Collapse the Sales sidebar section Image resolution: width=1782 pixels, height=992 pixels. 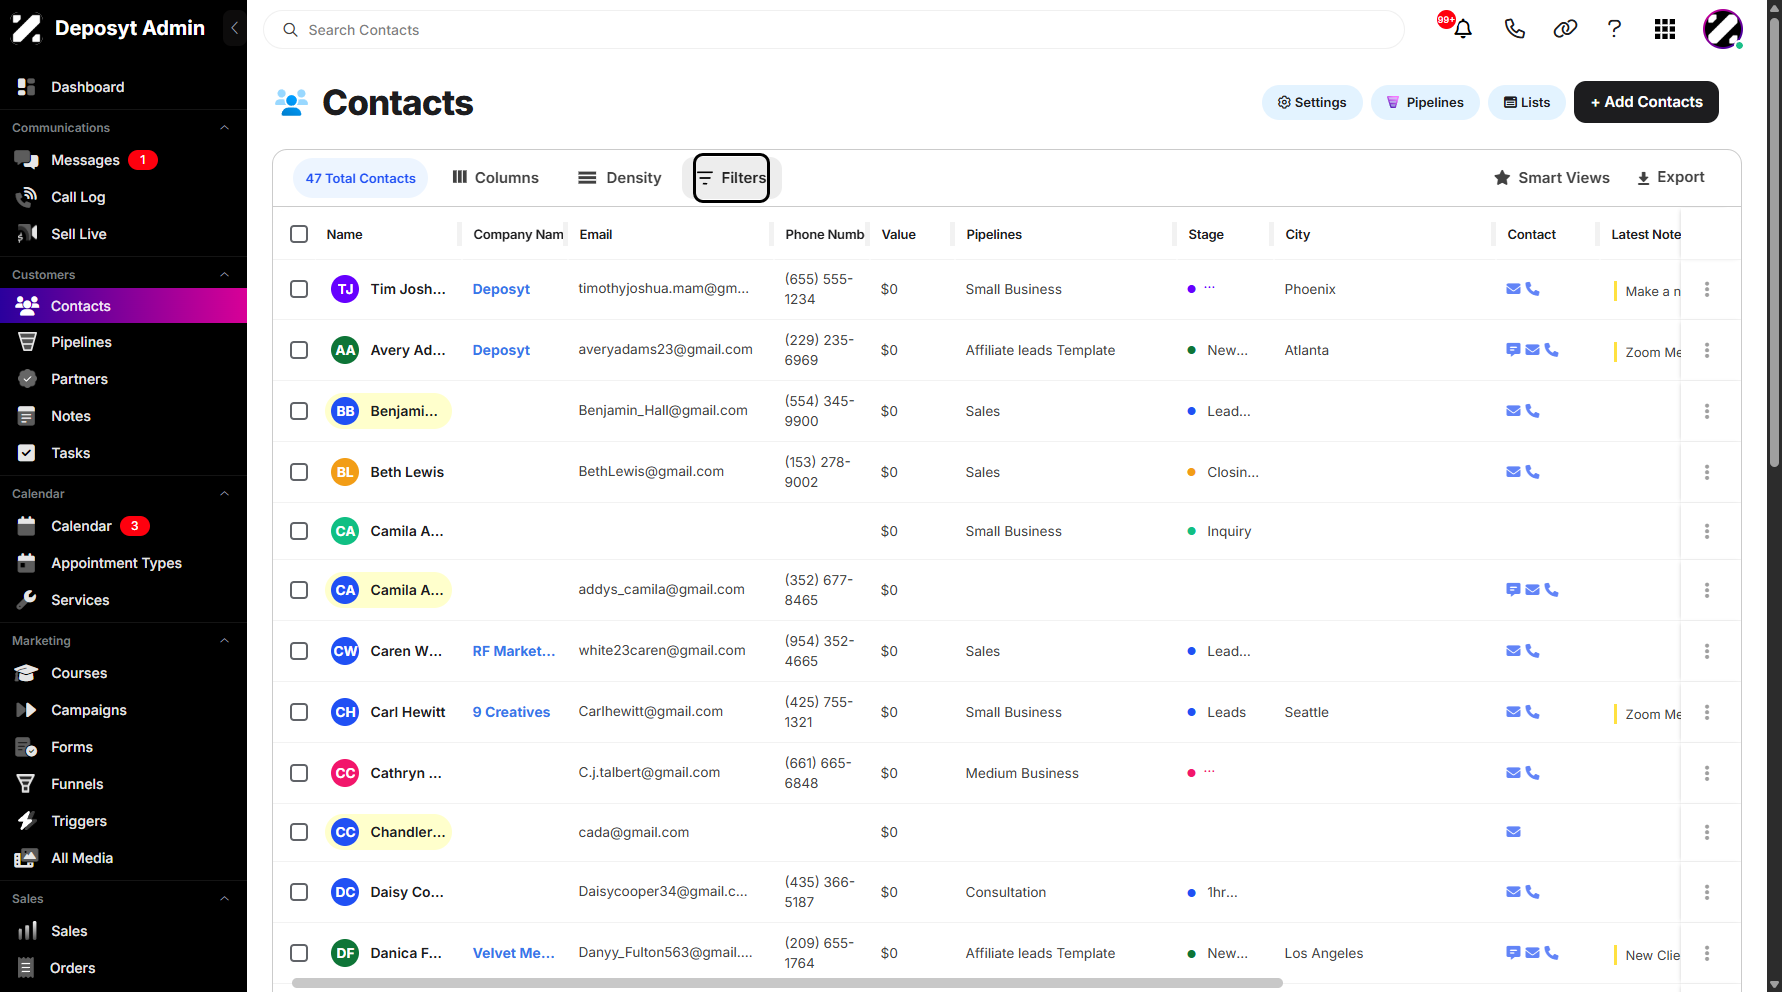[x=224, y=899]
